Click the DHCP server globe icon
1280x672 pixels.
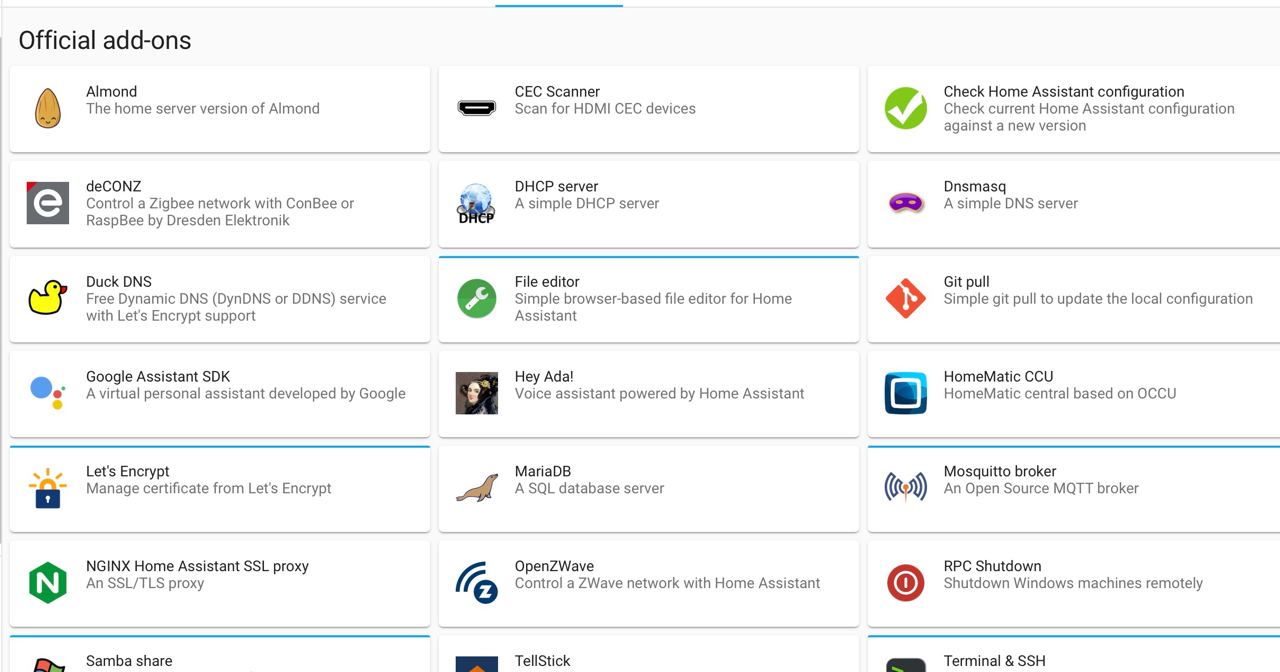pyautogui.click(x=476, y=203)
